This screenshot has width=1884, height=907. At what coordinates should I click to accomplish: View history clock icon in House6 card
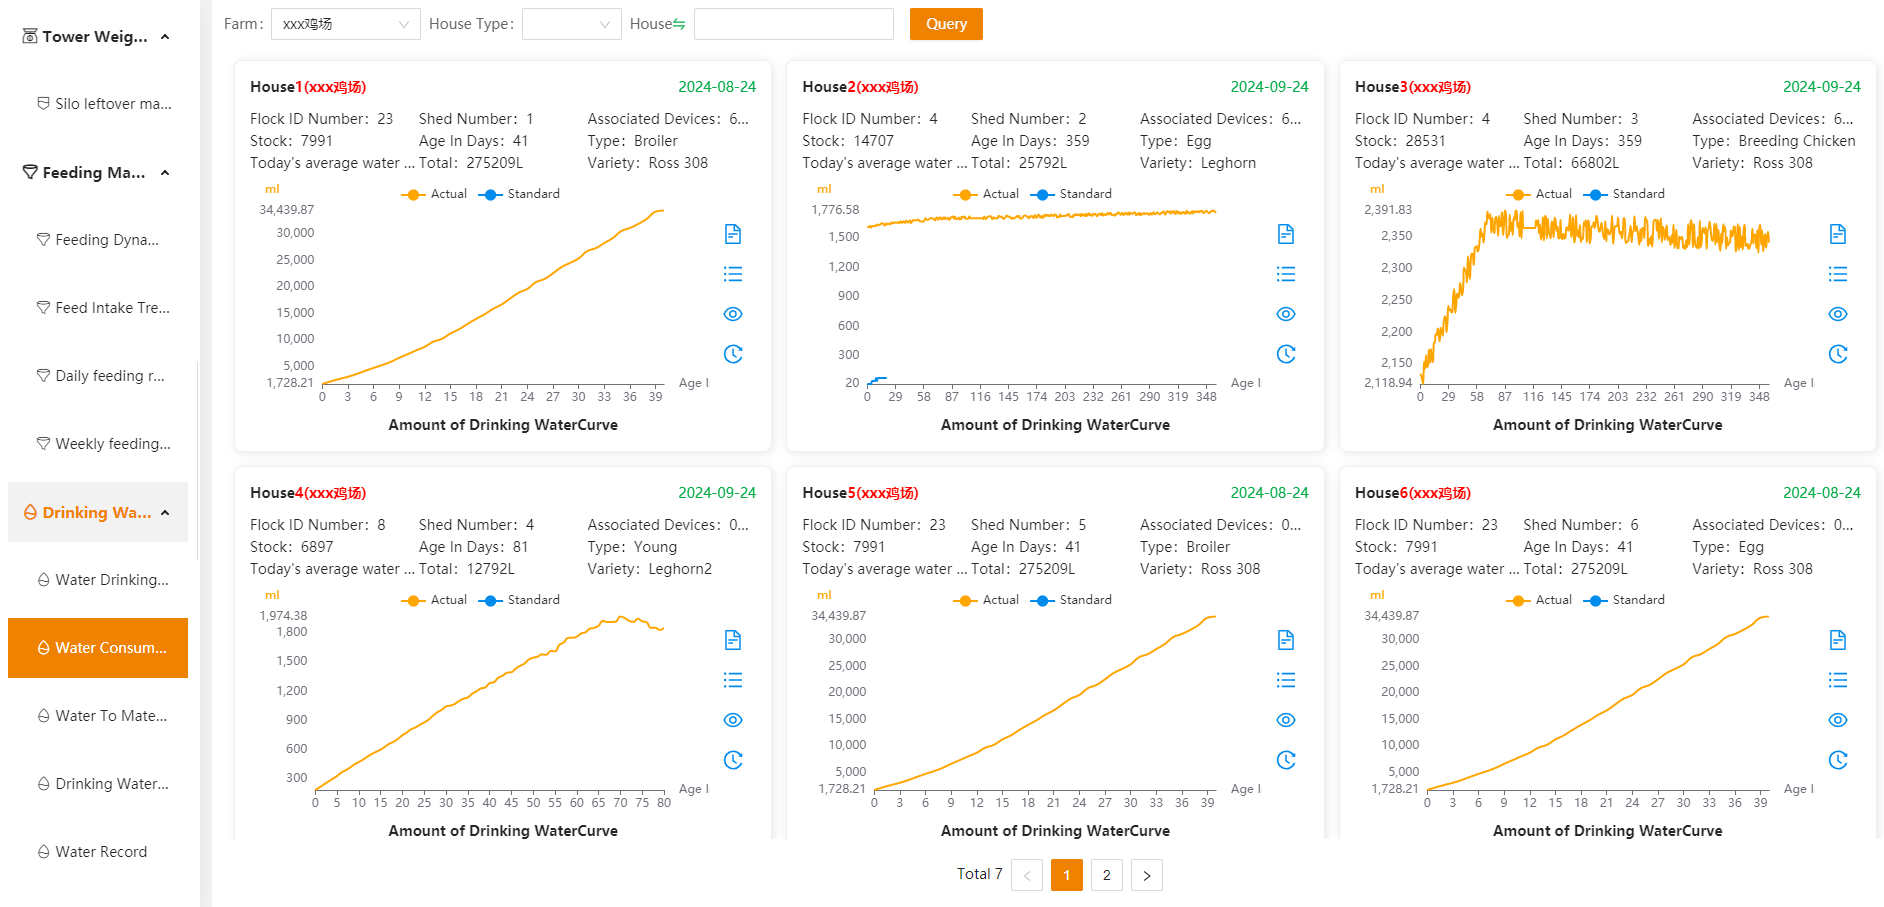pyautogui.click(x=1838, y=760)
